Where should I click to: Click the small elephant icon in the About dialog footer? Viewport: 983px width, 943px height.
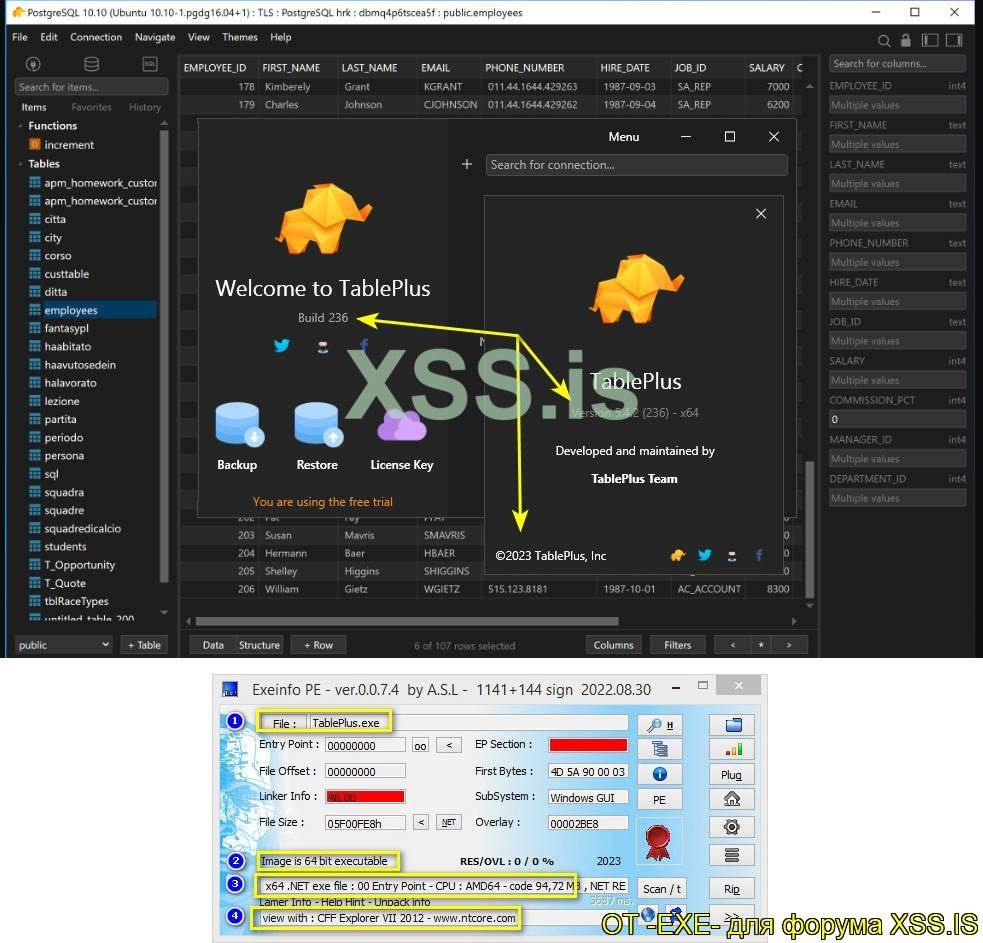click(x=678, y=555)
